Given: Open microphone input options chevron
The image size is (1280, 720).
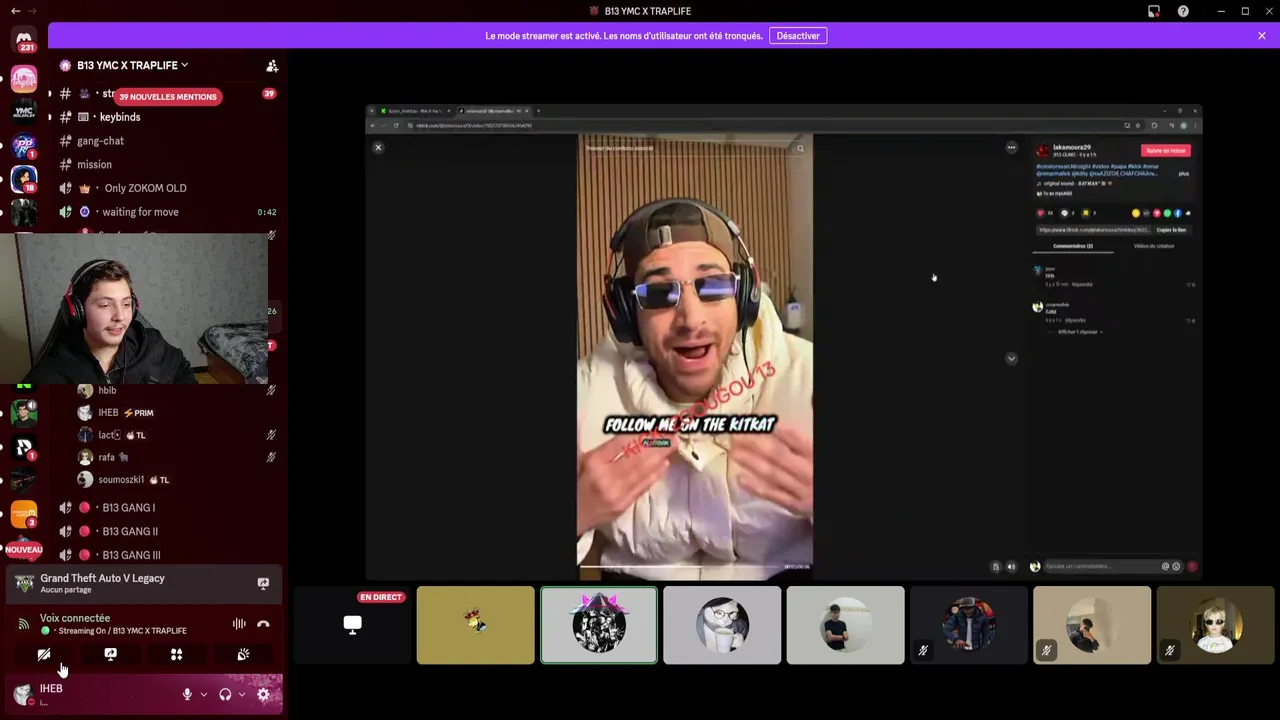Looking at the screenshot, I should pyautogui.click(x=204, y=694).
